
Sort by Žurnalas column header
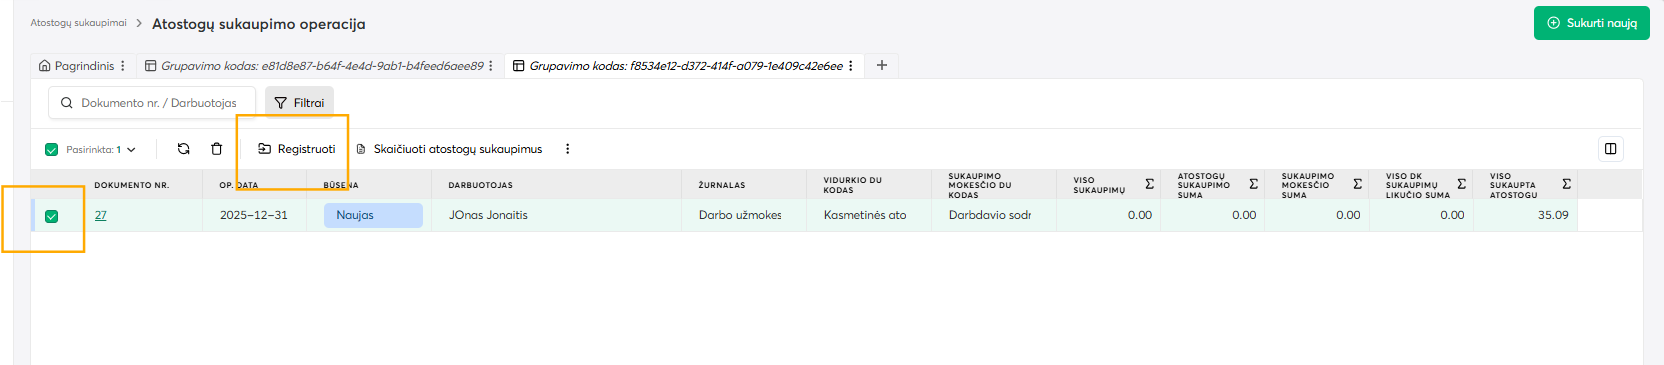[x=722, y=185]
